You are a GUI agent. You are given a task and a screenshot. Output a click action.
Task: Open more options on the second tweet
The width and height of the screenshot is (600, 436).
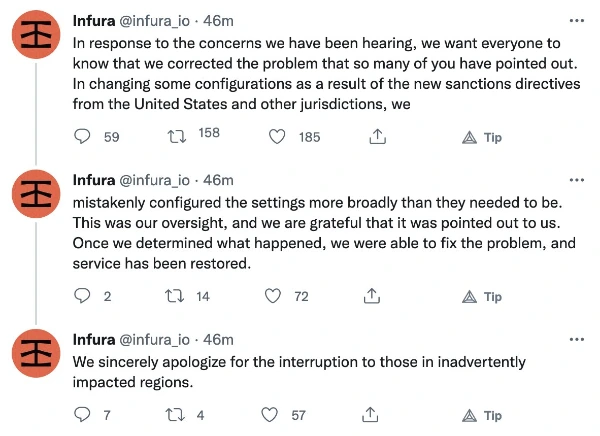click(x=577, y=180)
